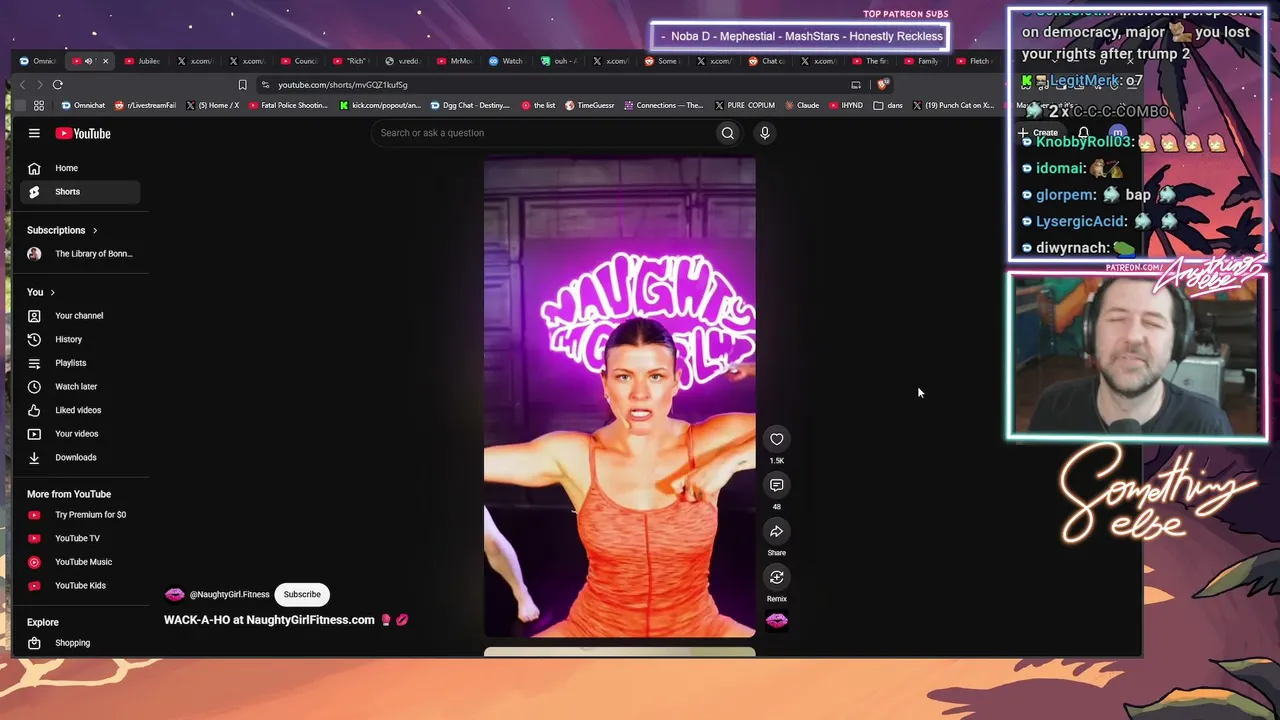Open the Connections — The... bookmark
1280x720 pixels.
pos(664,105)
